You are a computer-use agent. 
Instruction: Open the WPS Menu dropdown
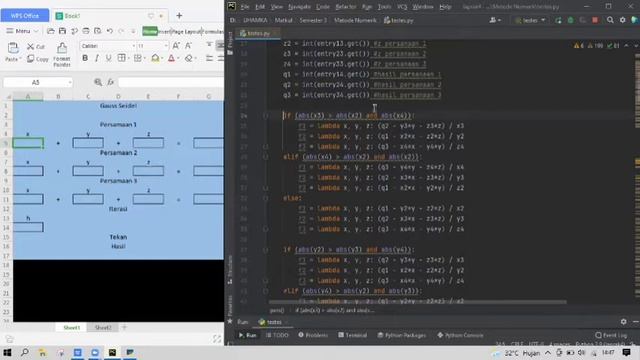point(22,31)
